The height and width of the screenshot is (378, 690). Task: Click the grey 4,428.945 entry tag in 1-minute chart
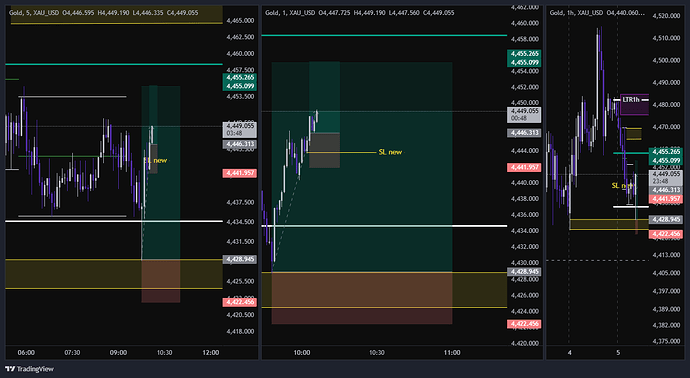[x=524, y=272]
